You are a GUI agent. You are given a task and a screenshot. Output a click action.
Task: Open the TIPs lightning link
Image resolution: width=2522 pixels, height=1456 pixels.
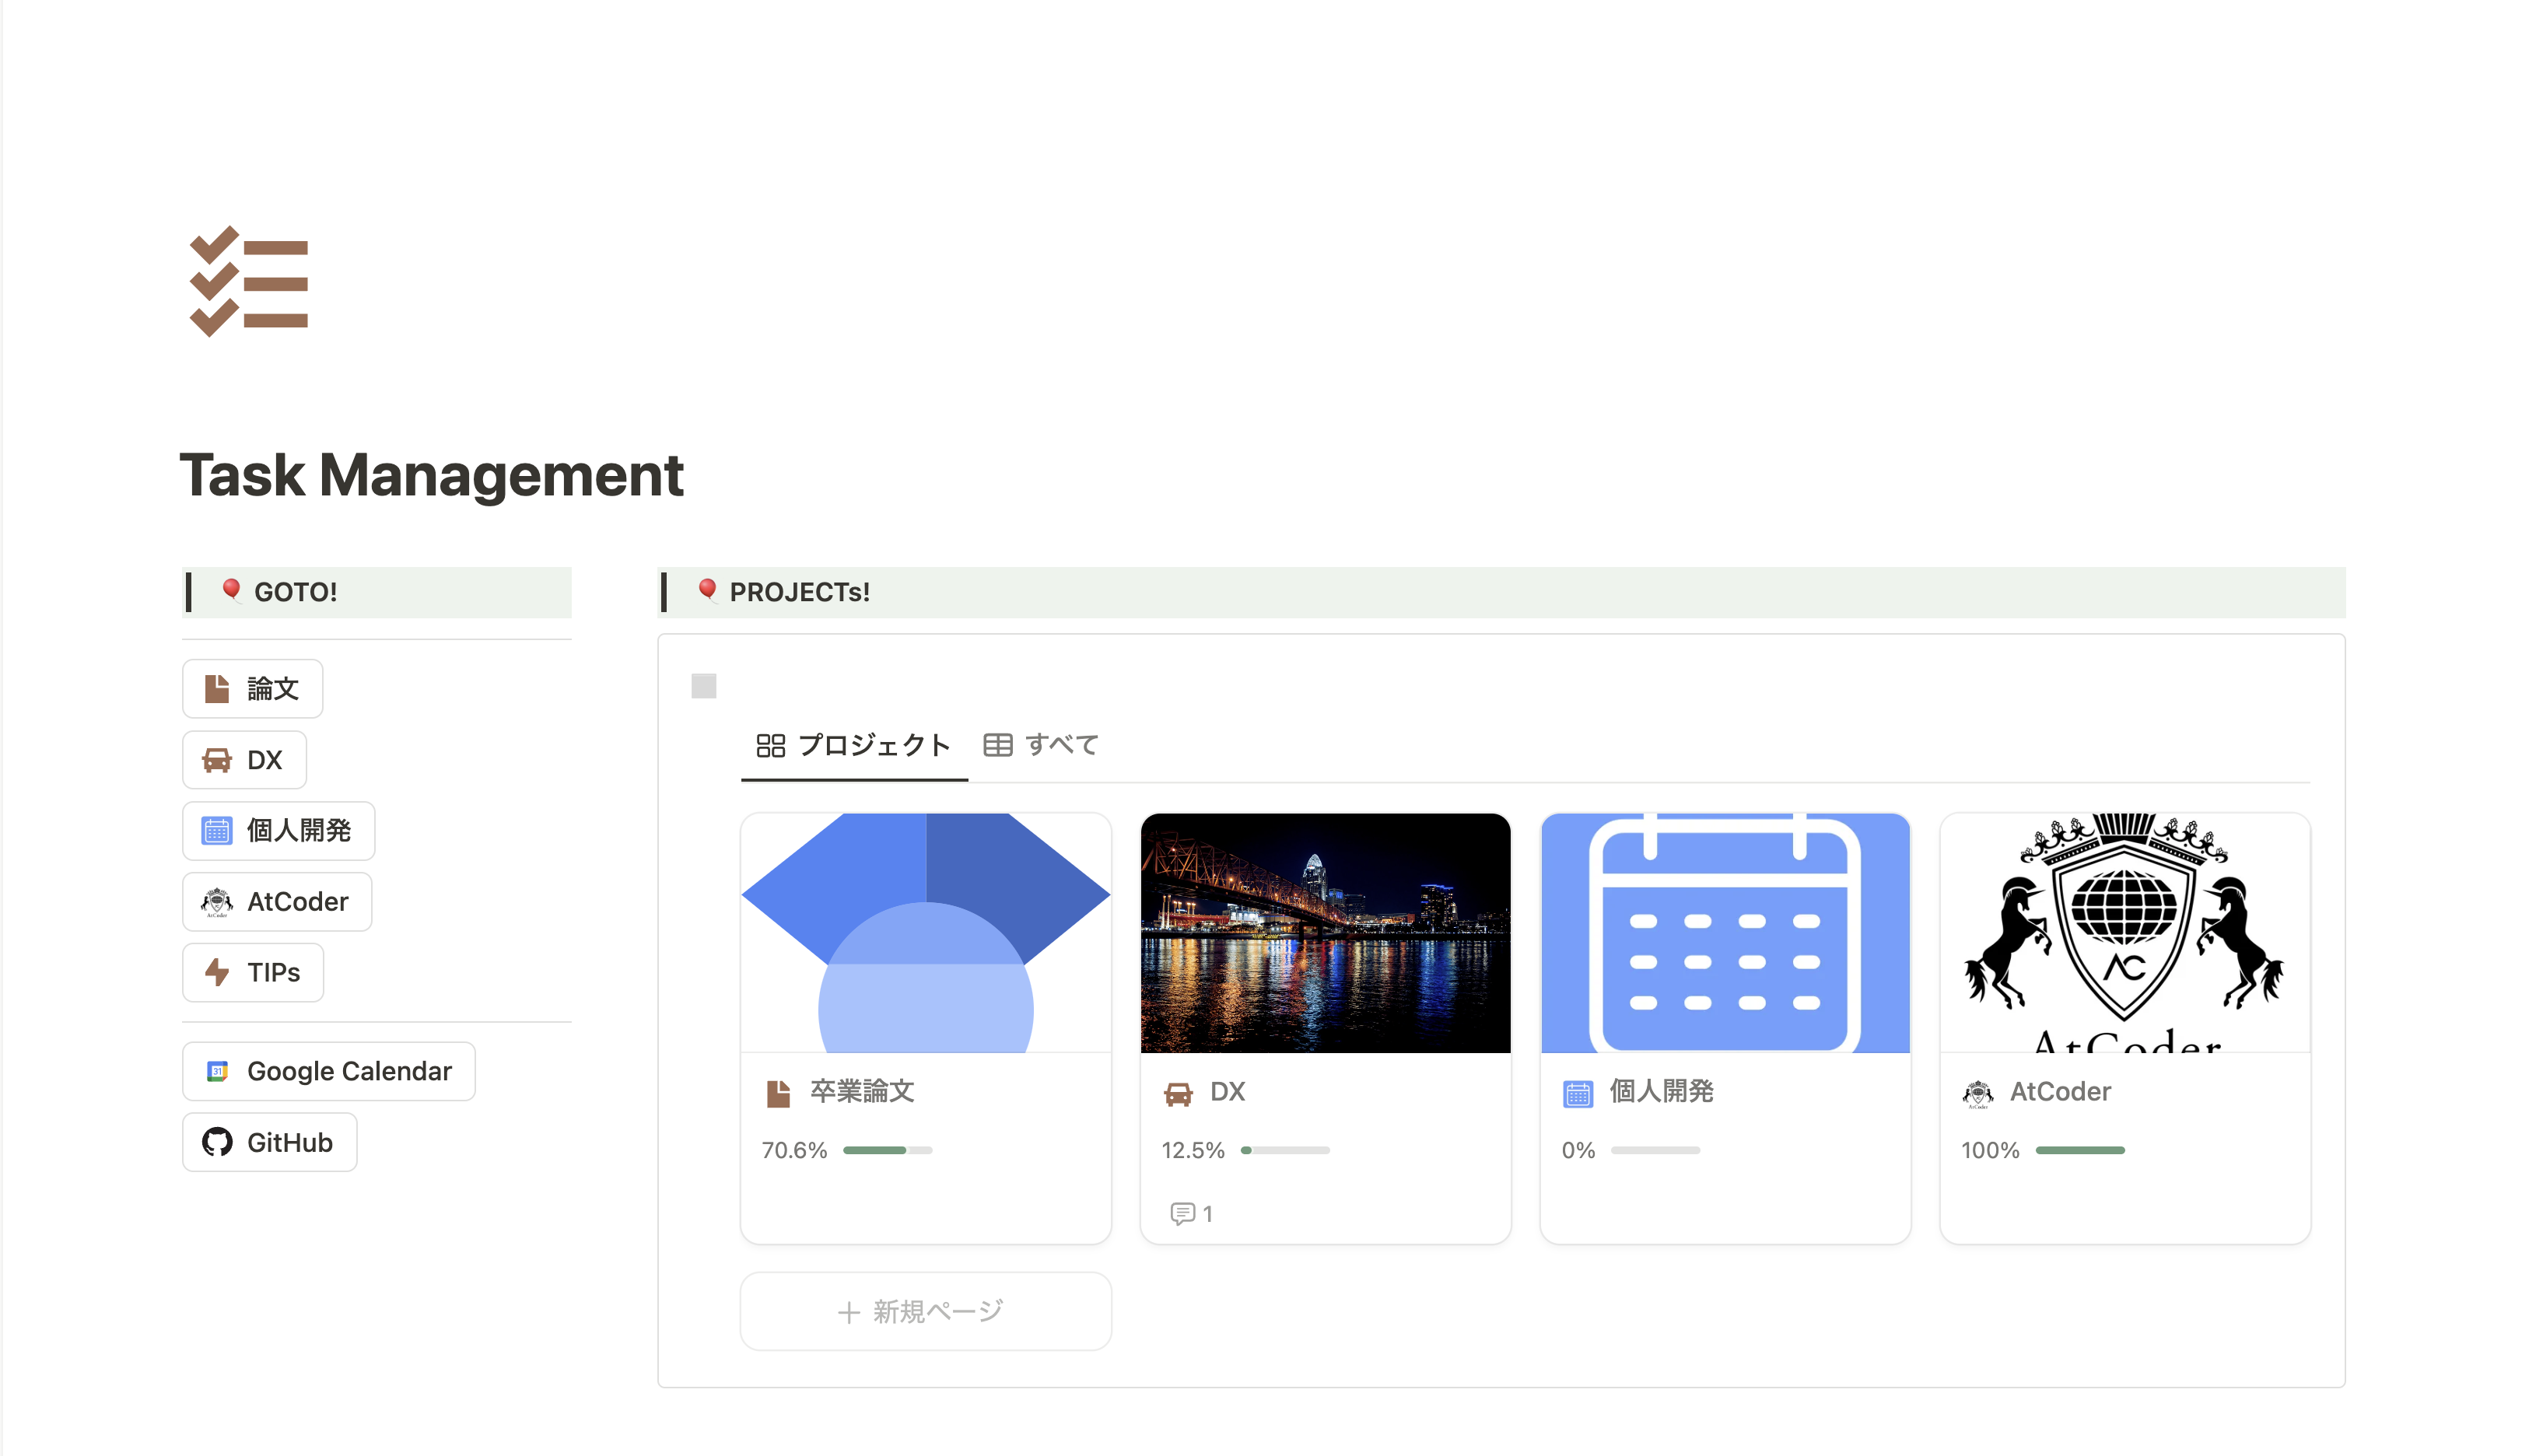[x=253, y=972]
